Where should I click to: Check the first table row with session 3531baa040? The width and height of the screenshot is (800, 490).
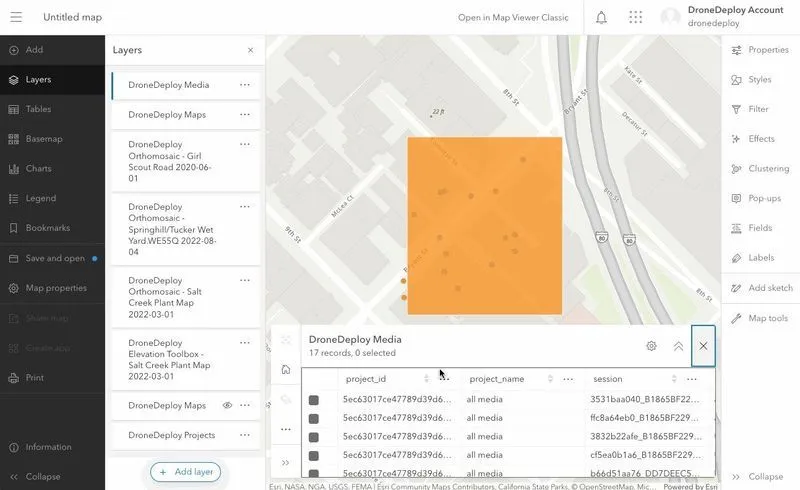(x=314, y=400)
